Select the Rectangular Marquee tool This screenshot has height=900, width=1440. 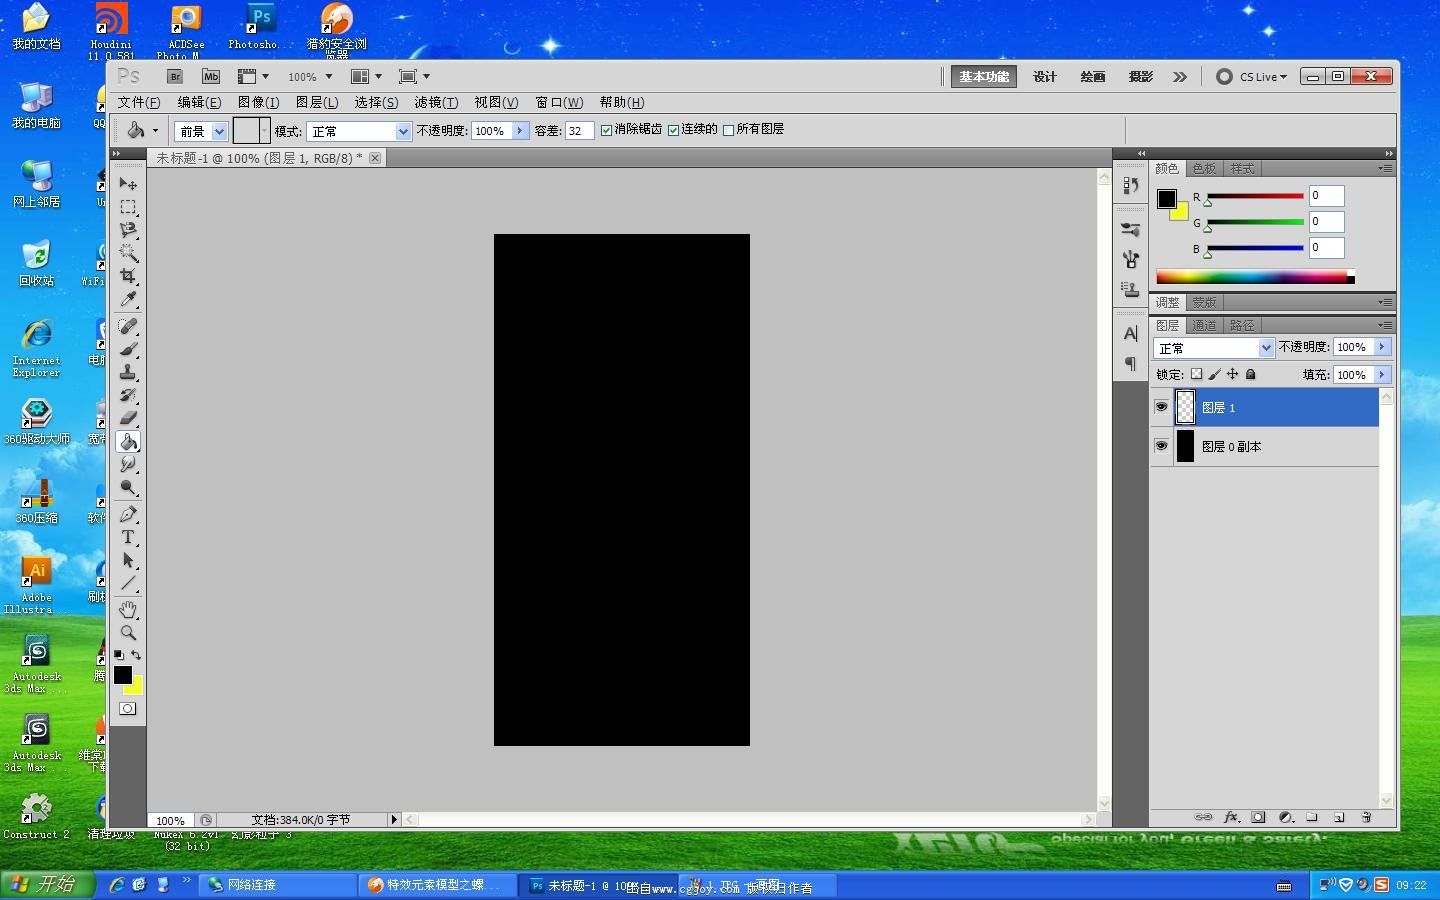128,207
